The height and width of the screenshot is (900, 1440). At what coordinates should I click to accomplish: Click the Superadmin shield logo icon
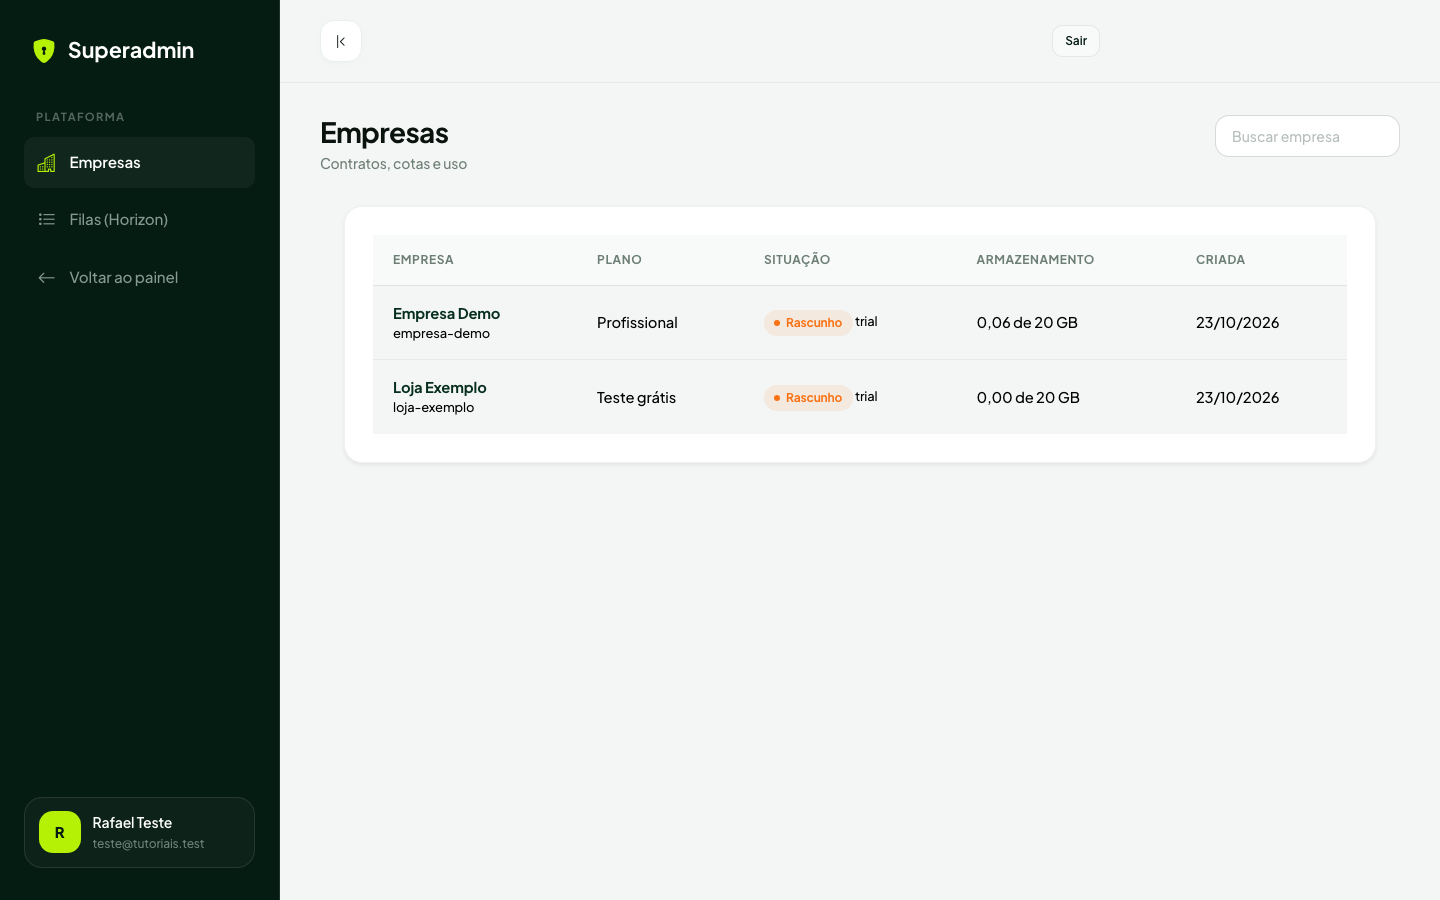44,51
